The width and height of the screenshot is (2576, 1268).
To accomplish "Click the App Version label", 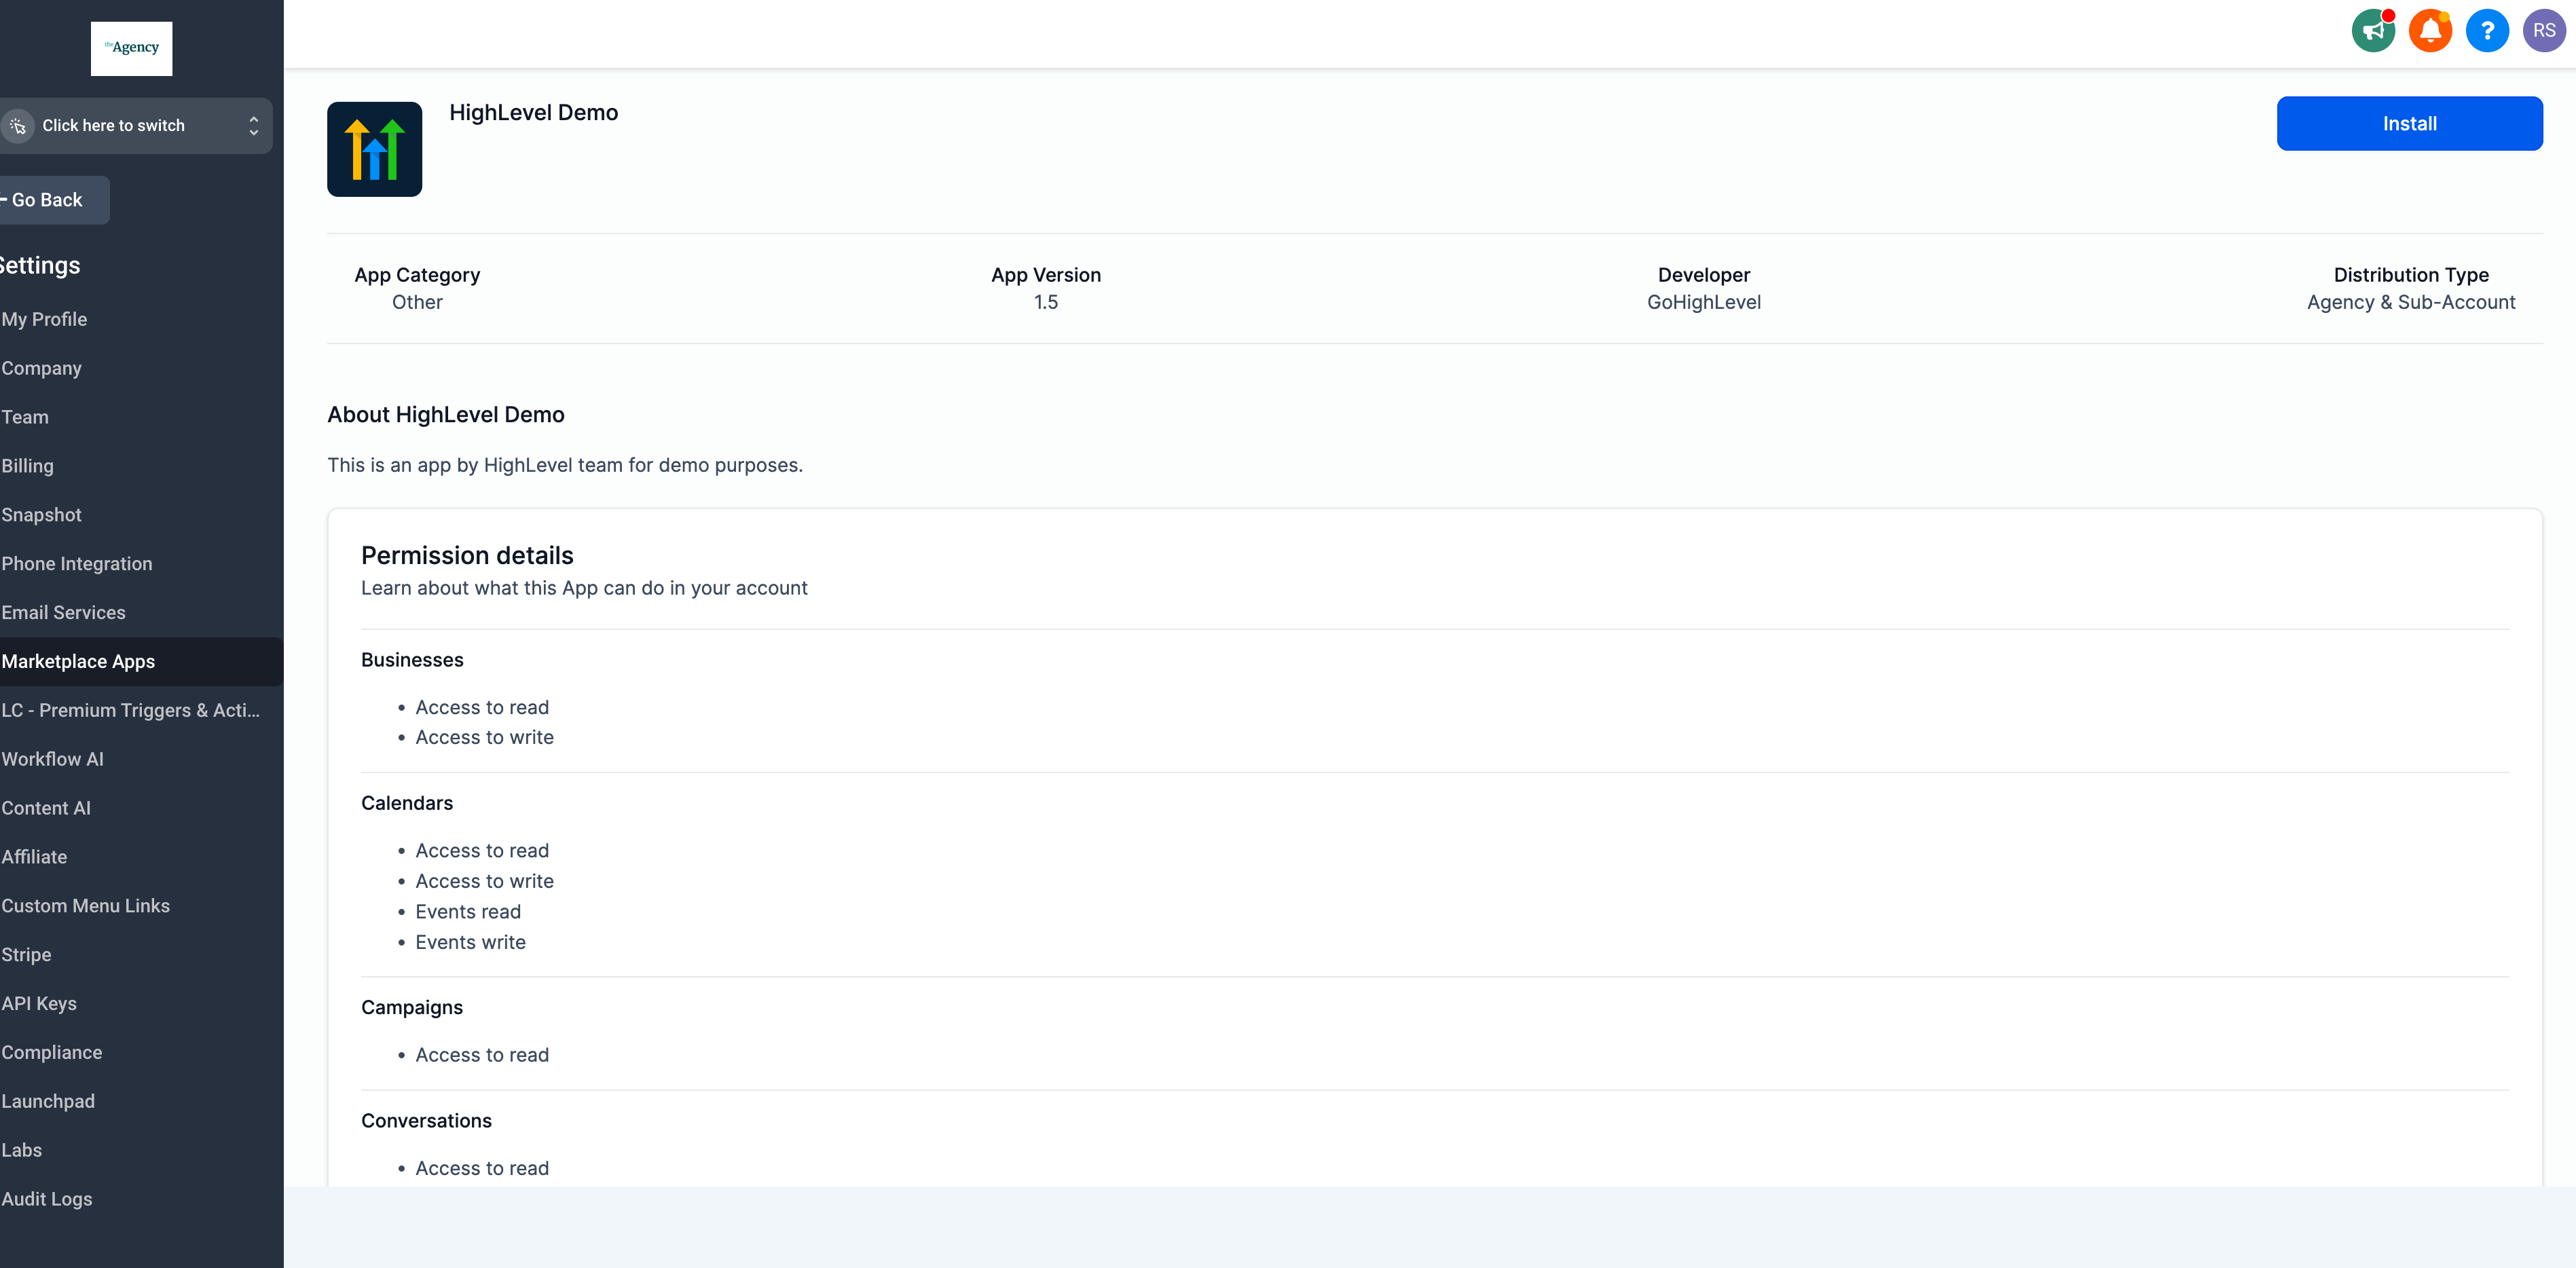I will [x=1045, y=275].
